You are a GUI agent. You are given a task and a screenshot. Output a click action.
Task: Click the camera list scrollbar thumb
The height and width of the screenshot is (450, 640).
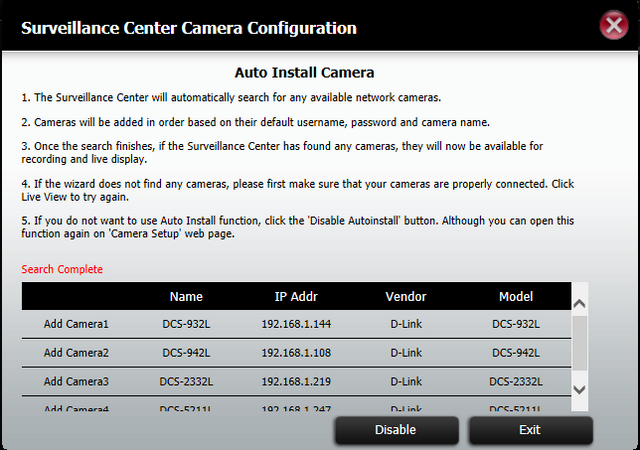[580, 343]
